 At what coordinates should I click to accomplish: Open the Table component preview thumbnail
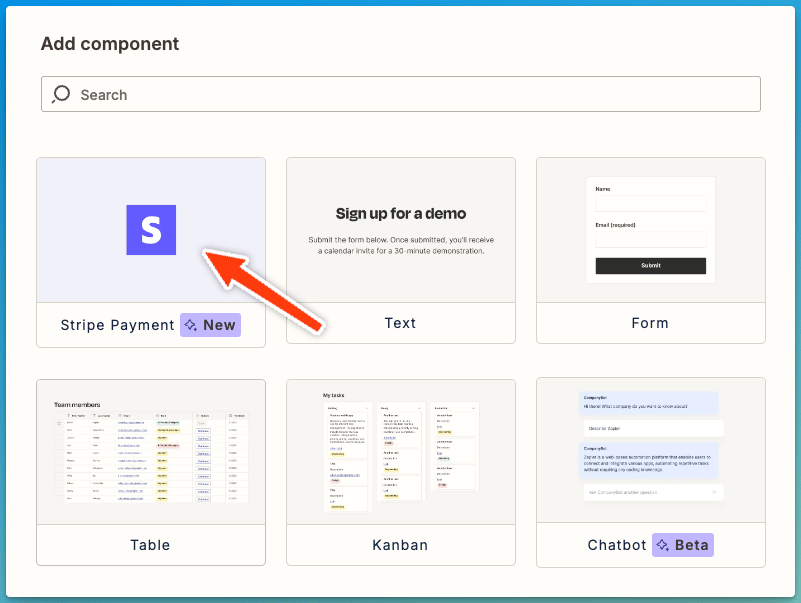tap(151, 452)
